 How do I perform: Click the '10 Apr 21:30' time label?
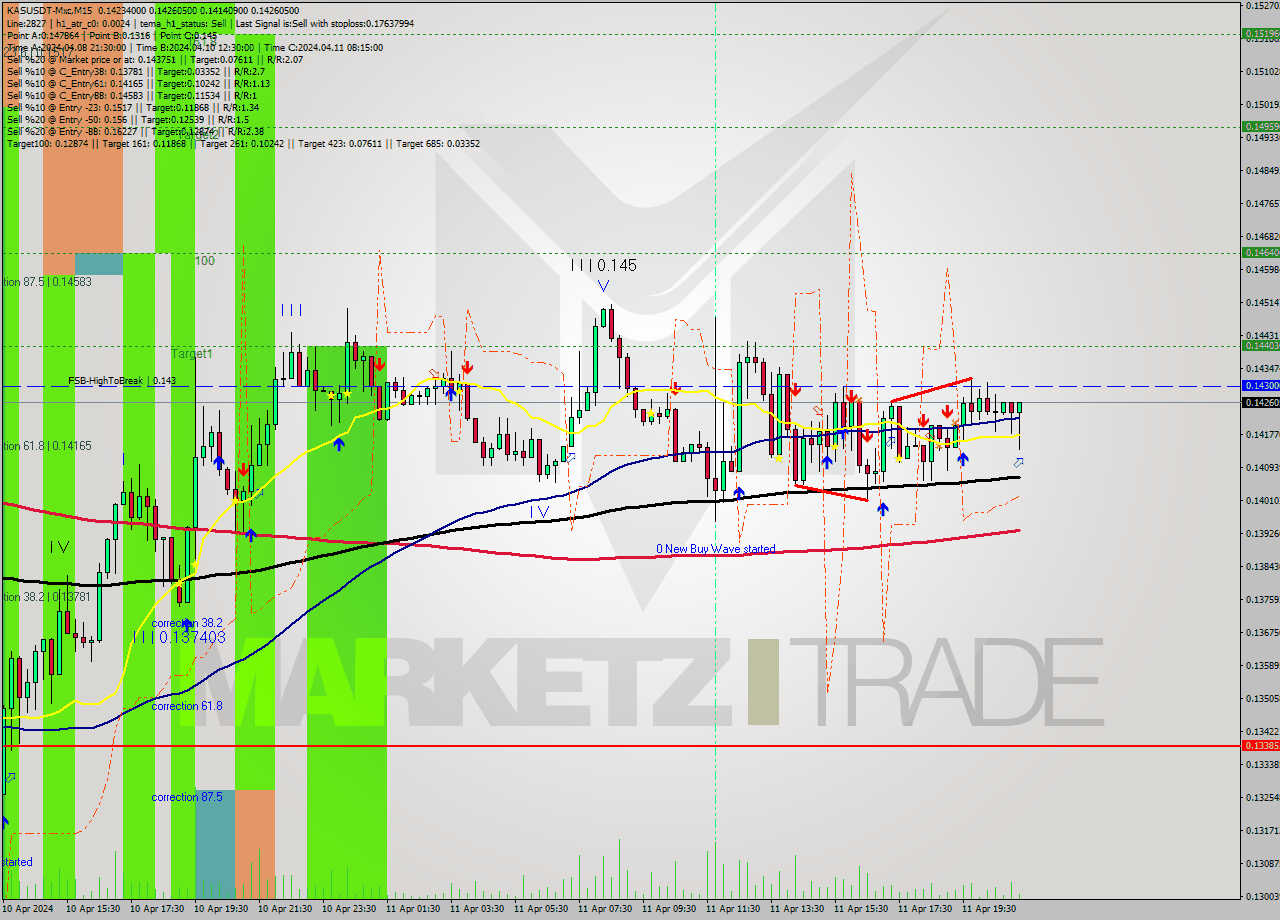[x=284, y=909]
